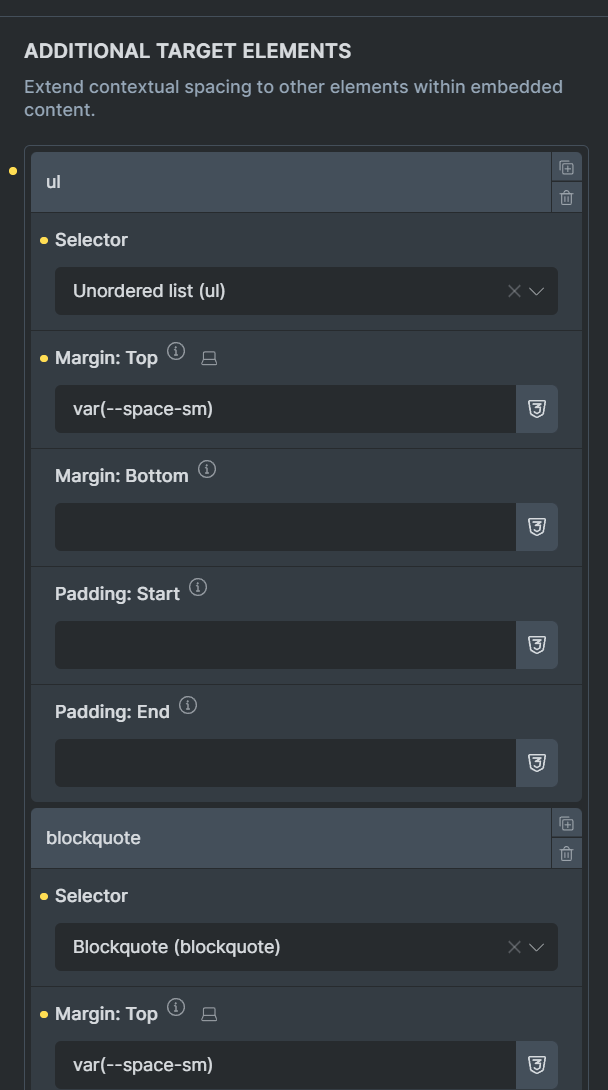Show info tooltip for ul Margin Top
608x1090 pixels.
coord(176,351)
